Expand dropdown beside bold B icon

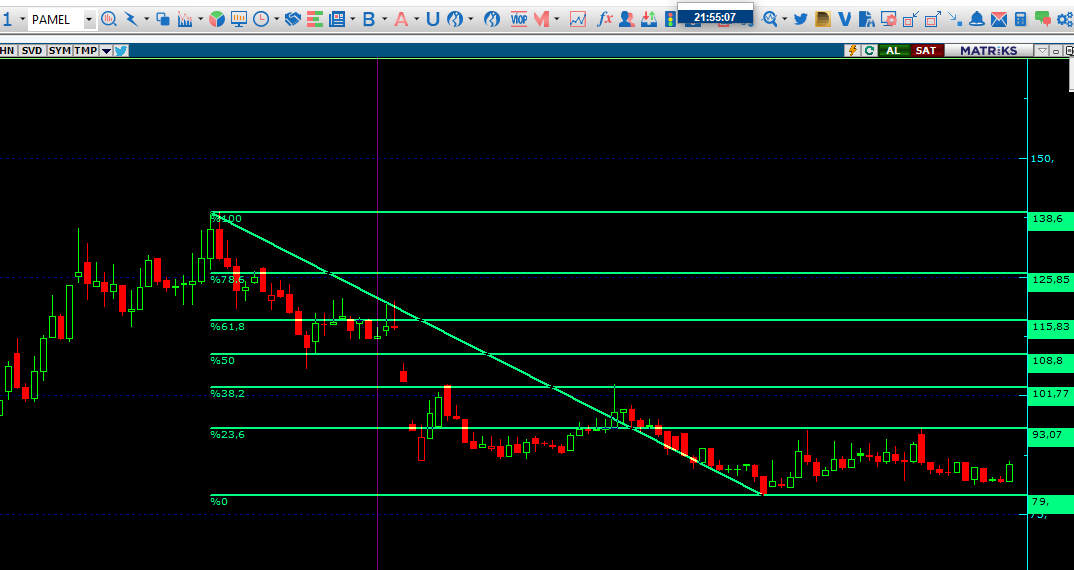click(384, 19)
